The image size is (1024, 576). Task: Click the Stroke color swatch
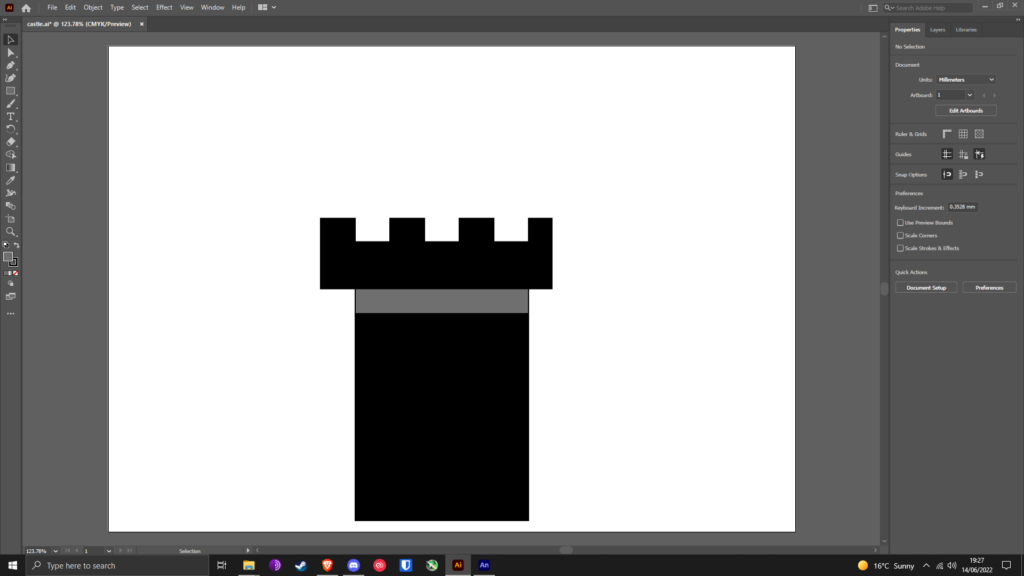(14, 262)
